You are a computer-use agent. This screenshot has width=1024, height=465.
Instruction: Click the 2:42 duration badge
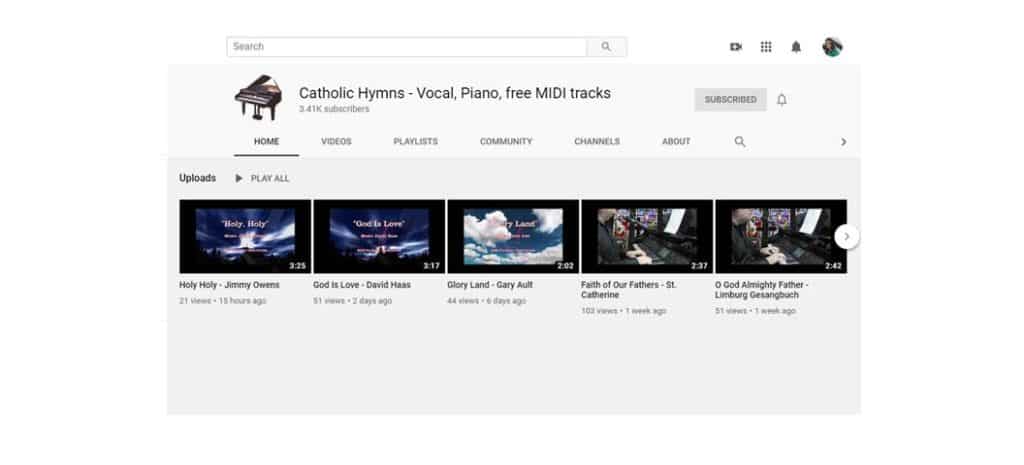tap(833, 266)
